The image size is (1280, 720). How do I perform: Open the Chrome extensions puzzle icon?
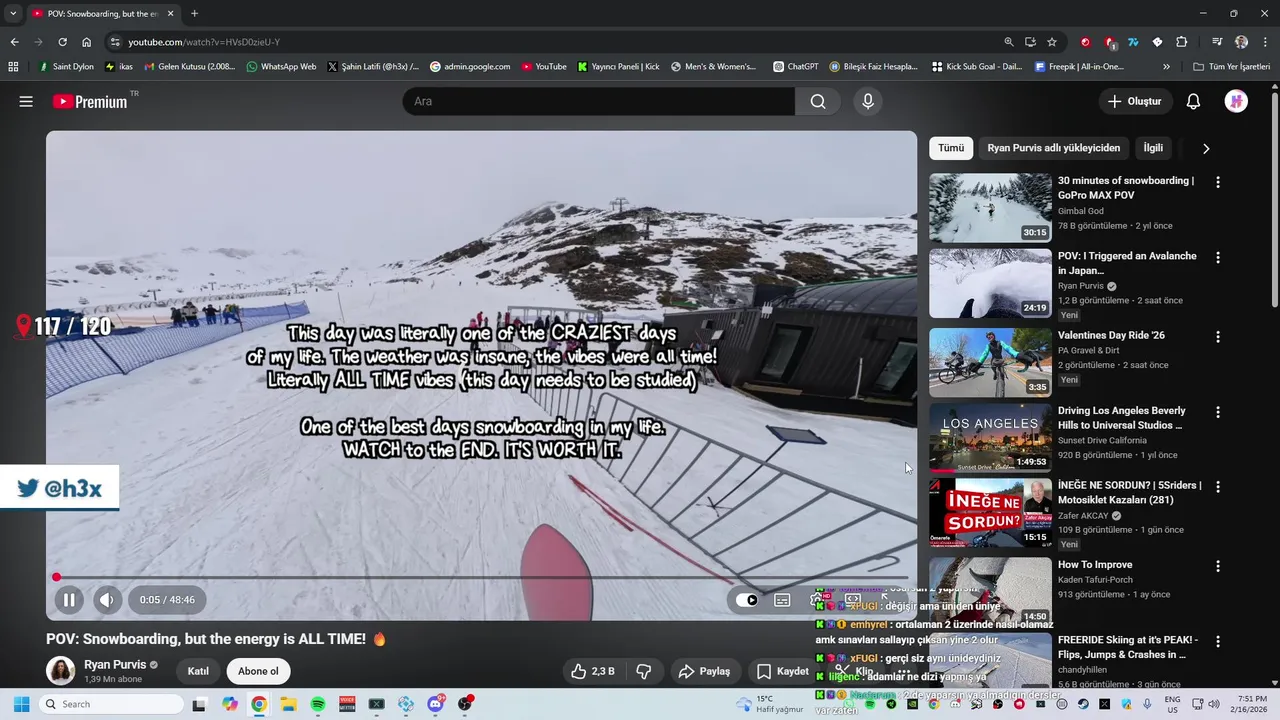tap(1181, 42)
